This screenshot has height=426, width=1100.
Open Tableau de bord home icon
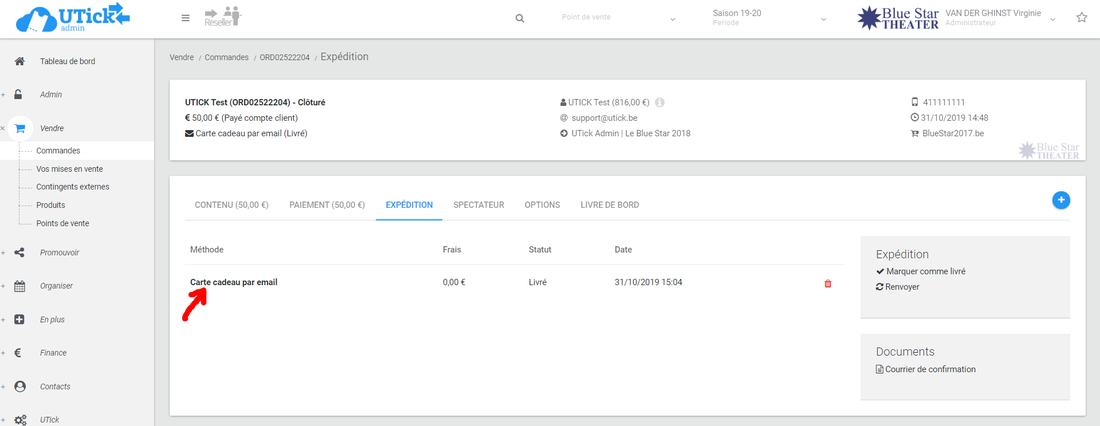tap(19, 61)
